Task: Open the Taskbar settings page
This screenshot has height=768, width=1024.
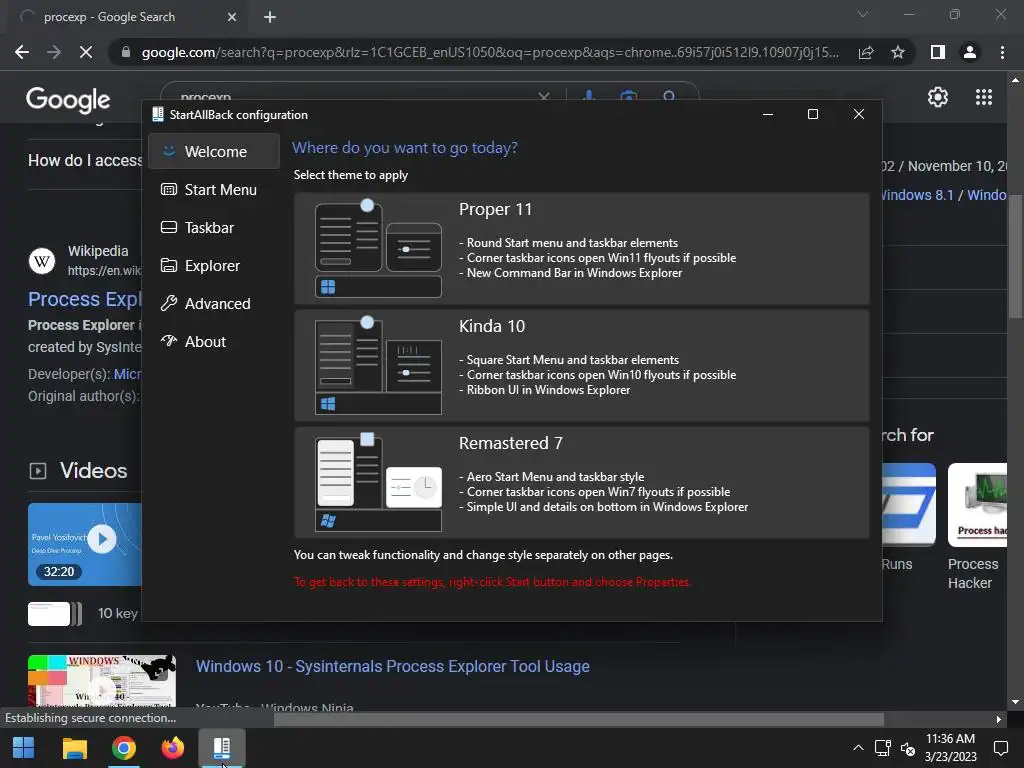Action: (214, 227)
